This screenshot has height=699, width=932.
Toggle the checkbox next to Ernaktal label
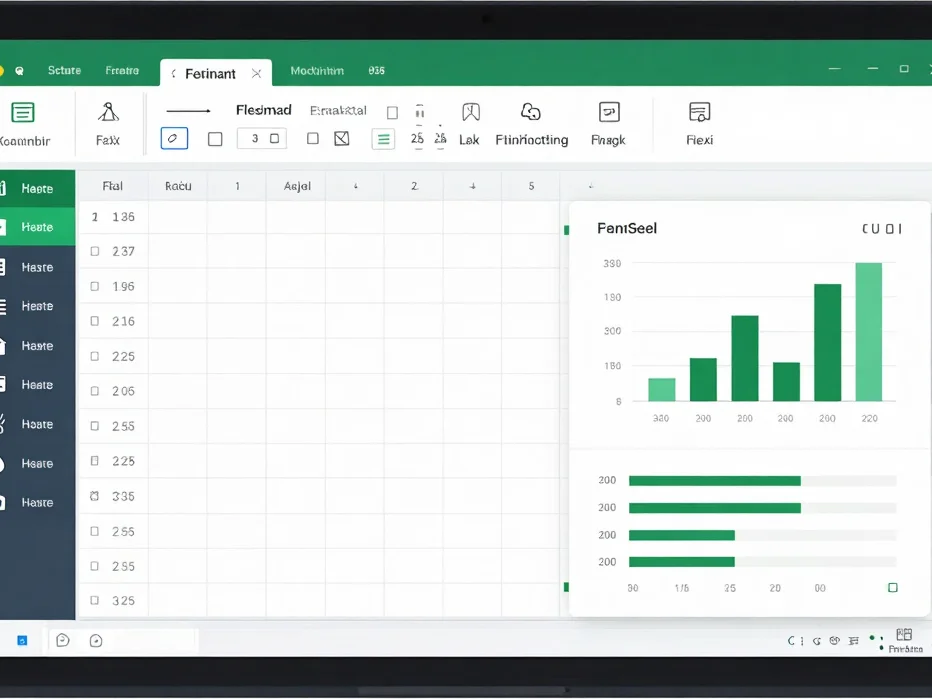pos(392,112)
